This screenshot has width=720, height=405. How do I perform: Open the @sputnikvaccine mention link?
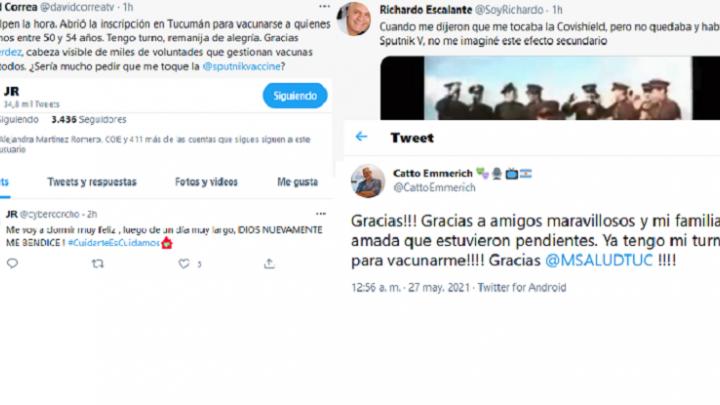point(242,67)
